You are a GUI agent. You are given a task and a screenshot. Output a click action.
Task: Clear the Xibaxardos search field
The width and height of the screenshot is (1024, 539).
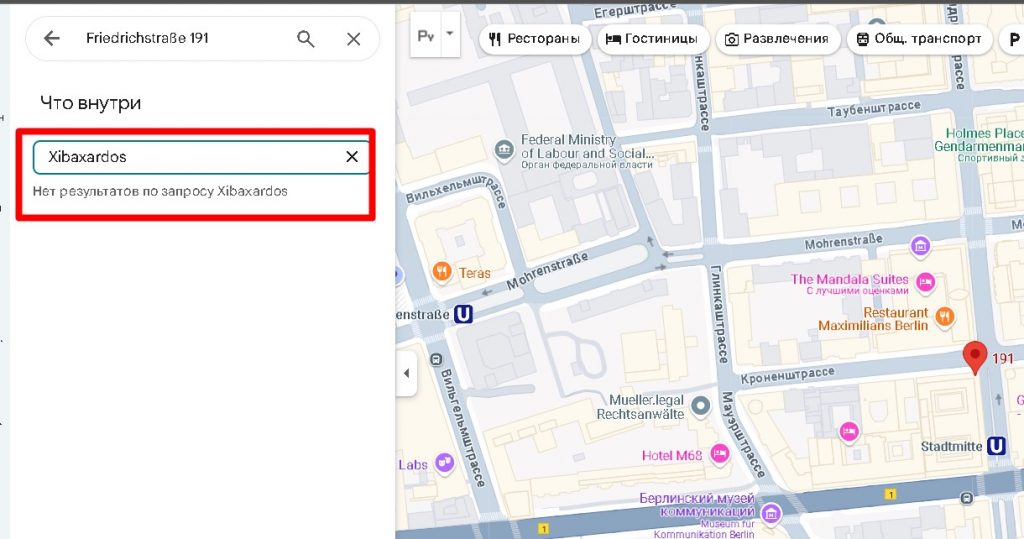coord(352,157)
